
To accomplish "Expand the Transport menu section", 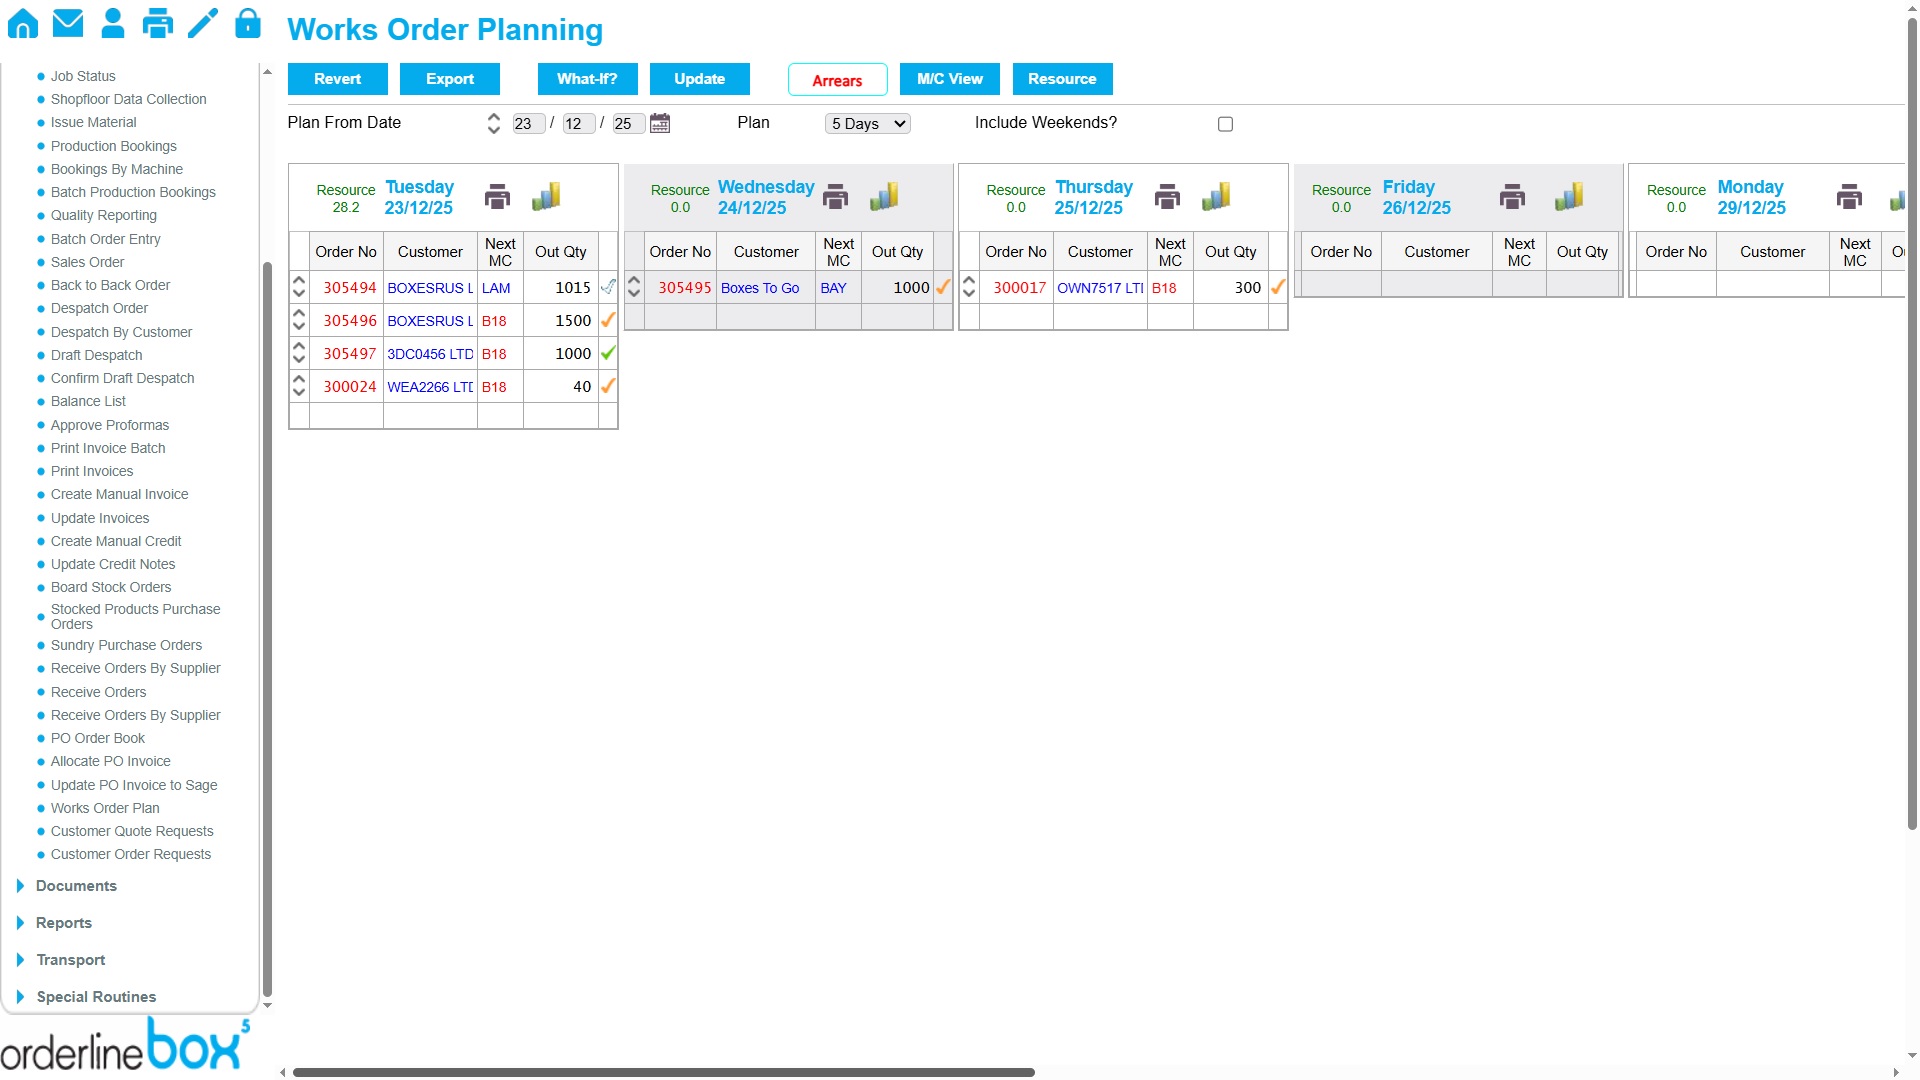I will coord(70,960).
